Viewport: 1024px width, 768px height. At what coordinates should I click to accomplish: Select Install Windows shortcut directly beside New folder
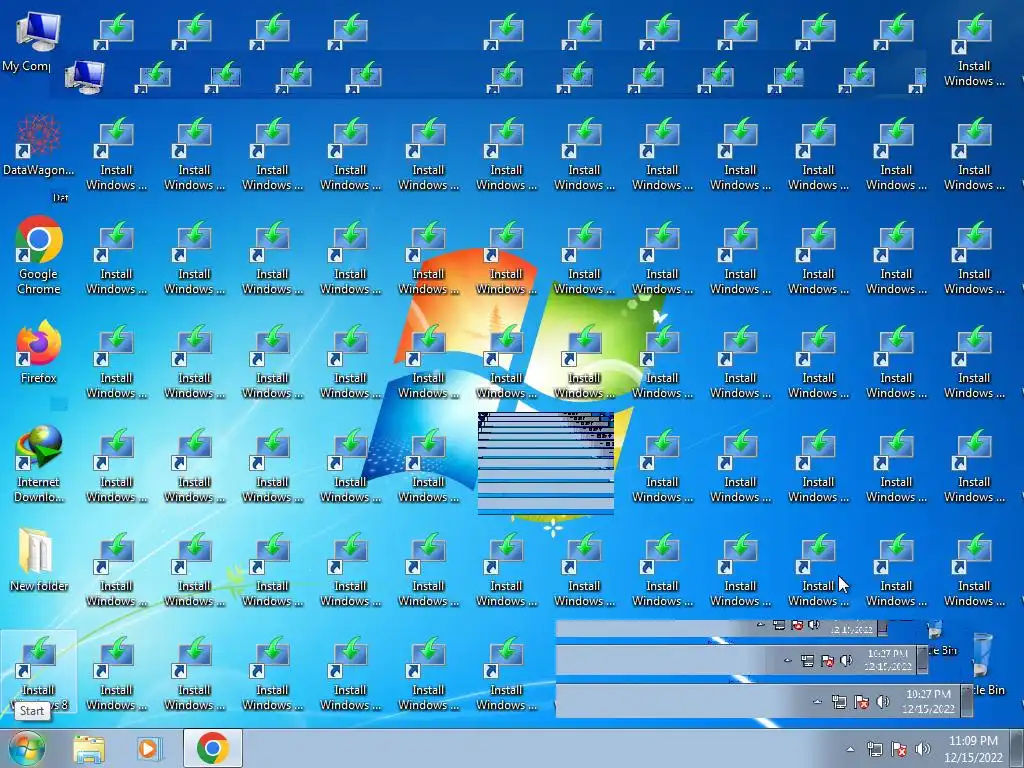[x=116, y=571]
